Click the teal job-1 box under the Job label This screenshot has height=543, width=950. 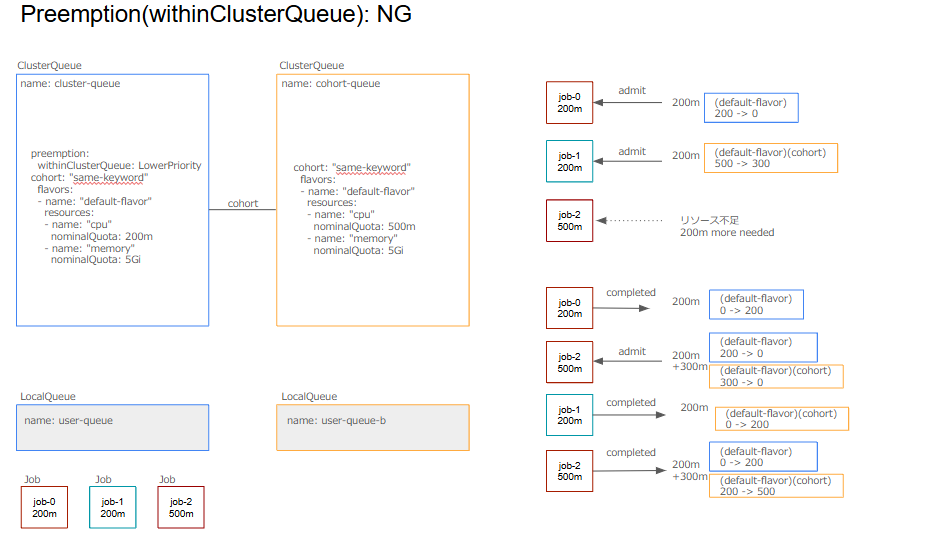[x=113, y=507]
